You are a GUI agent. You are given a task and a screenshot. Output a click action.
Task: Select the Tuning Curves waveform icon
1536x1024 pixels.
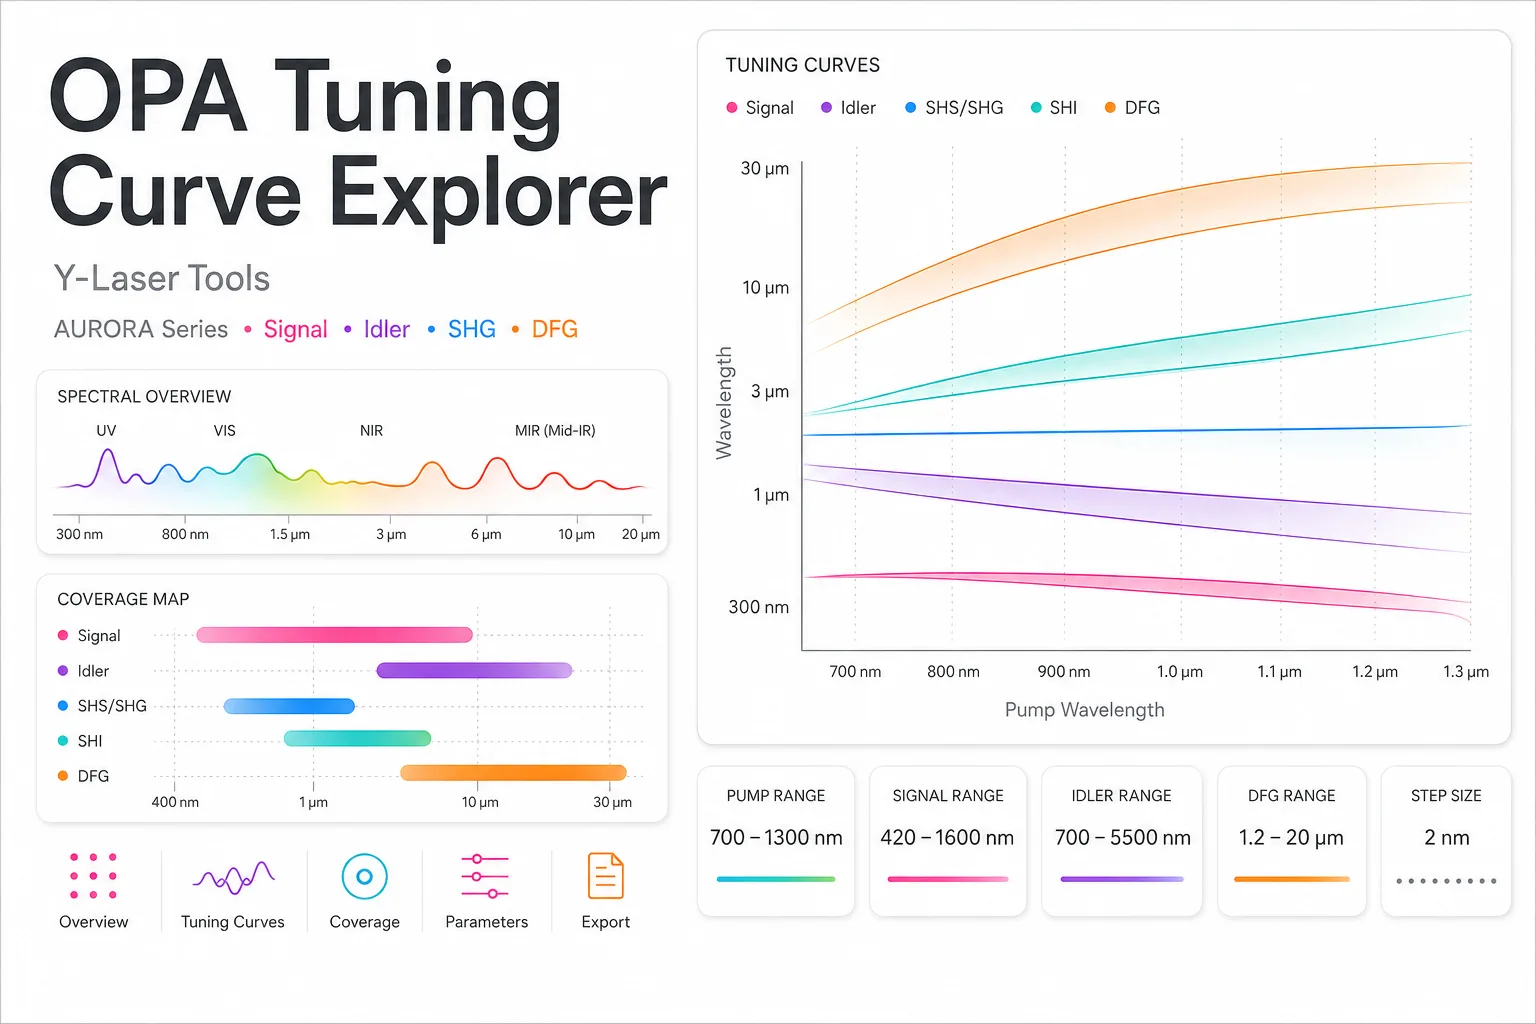point(233,877)
